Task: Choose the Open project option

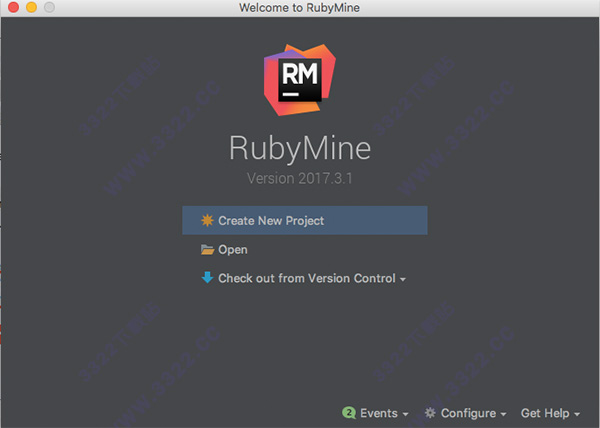Action: (233, 250)
